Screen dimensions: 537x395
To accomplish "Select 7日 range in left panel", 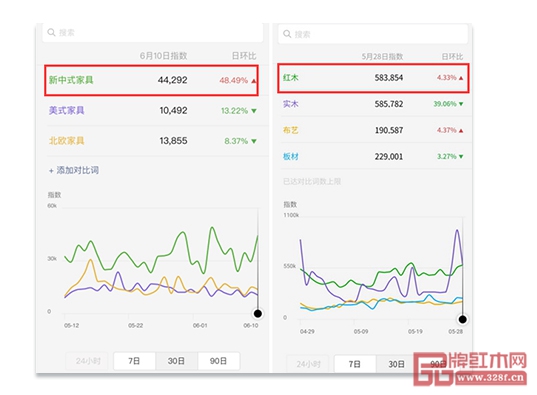I will click(134, 361).
